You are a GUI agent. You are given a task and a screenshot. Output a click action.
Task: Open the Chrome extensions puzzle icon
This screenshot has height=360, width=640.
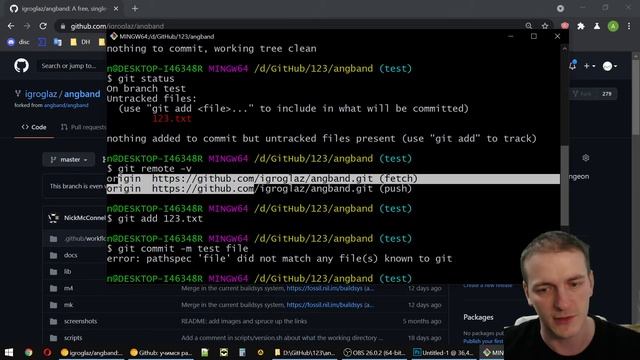pos(580,26)
